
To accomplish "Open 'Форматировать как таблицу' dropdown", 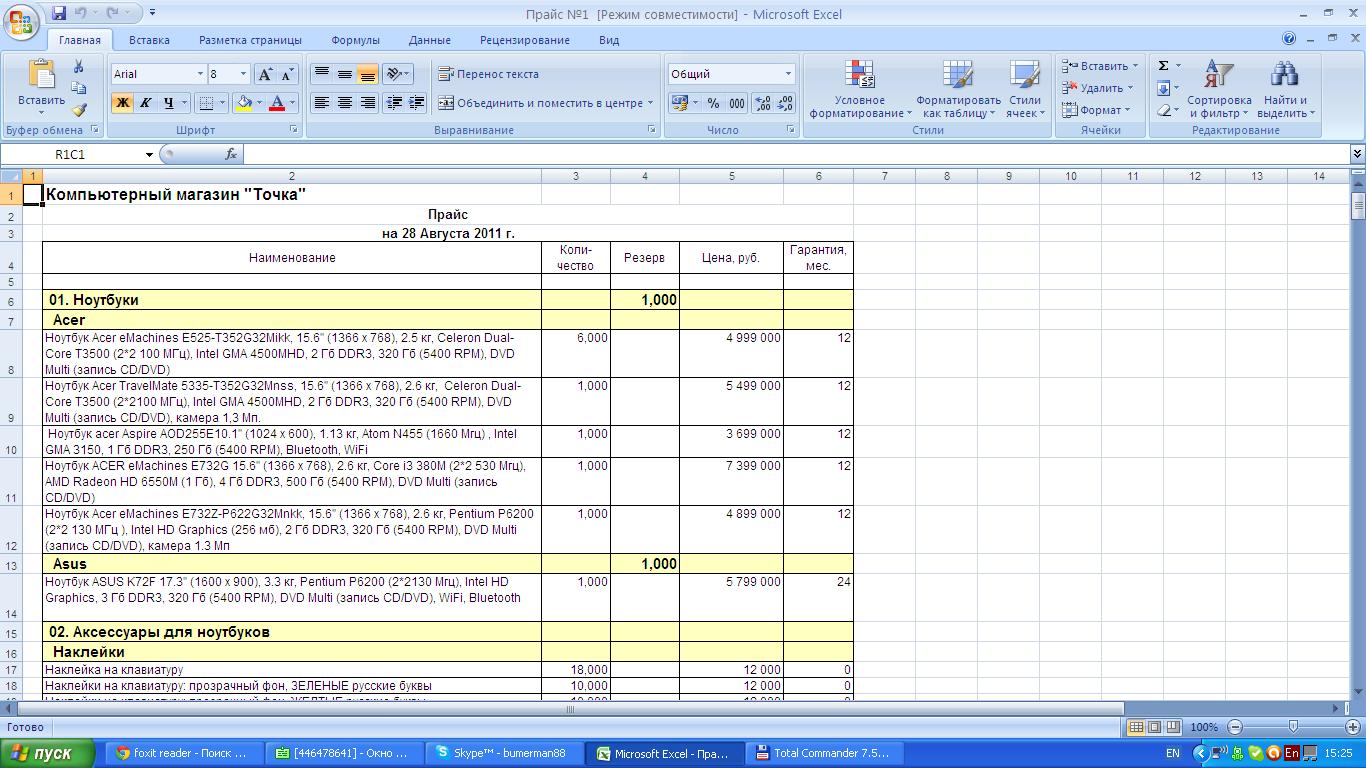I will (x=958, y=89).
